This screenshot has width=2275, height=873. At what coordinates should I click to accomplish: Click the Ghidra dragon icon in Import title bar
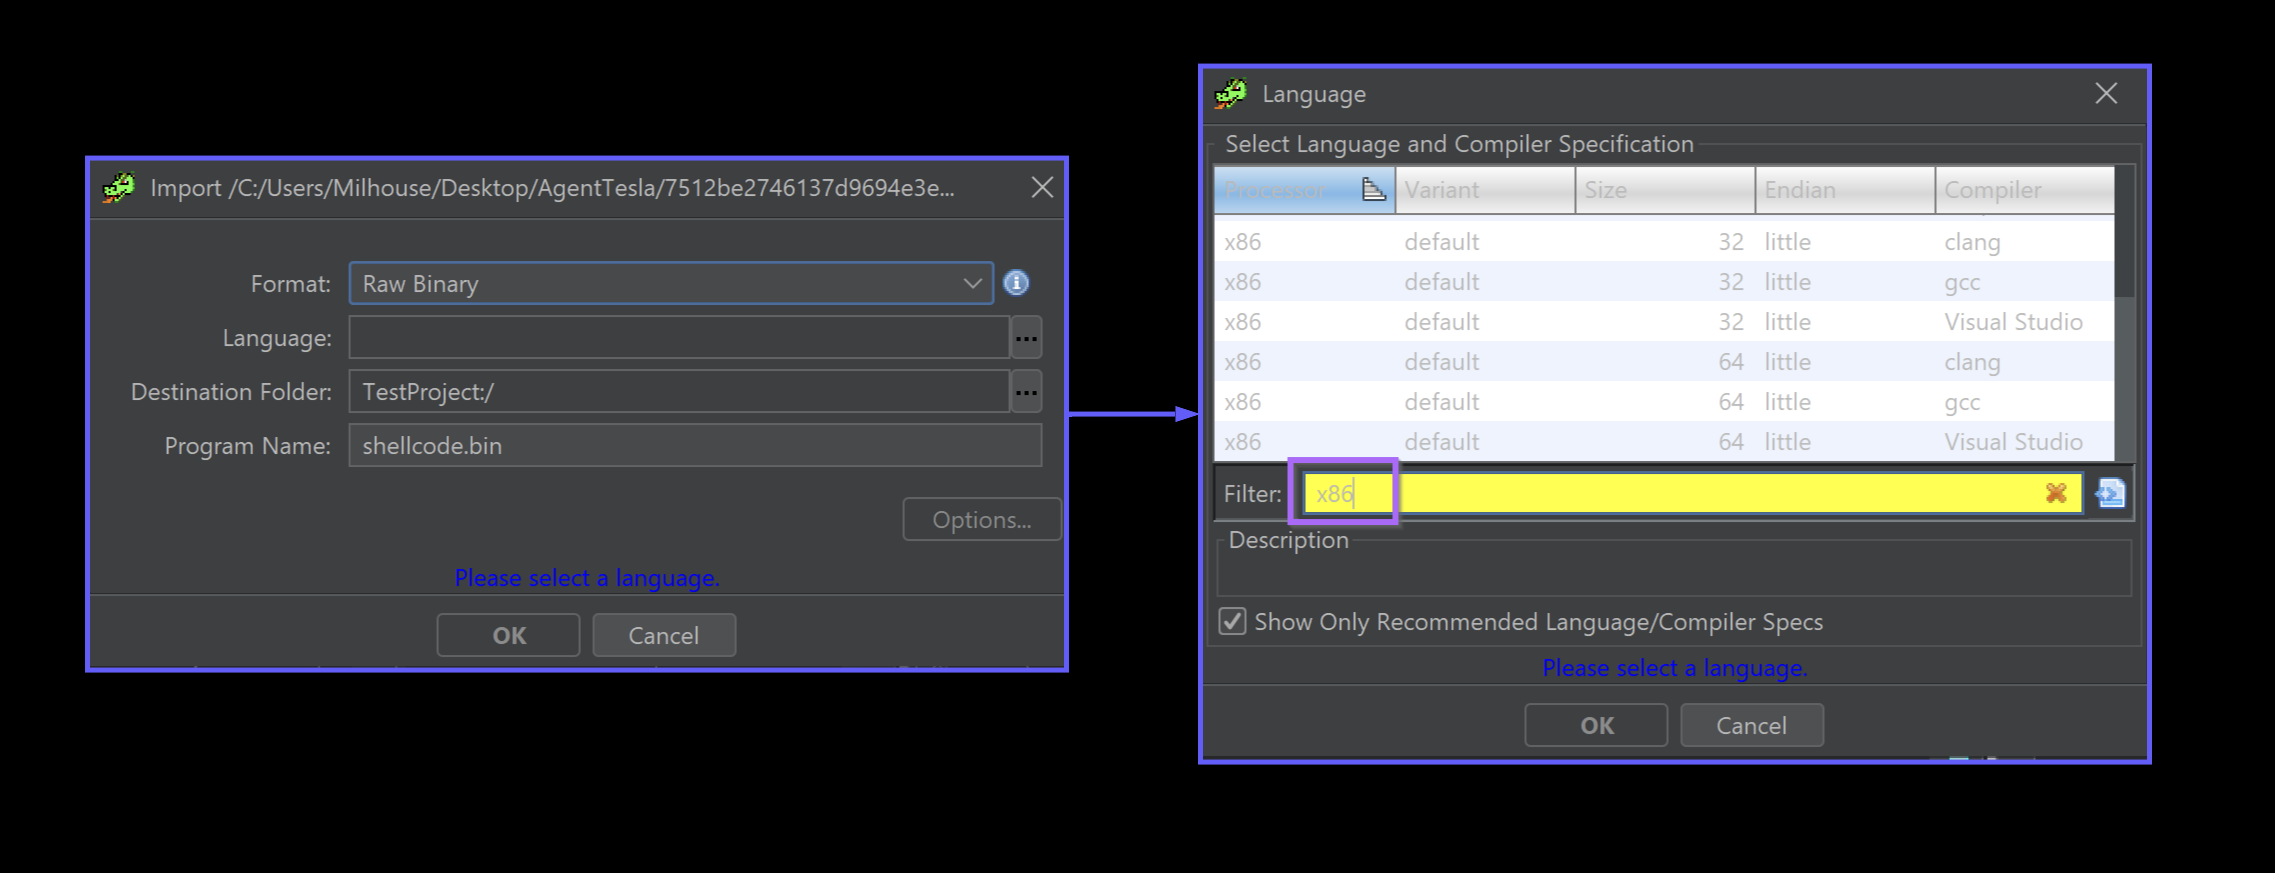119,187
